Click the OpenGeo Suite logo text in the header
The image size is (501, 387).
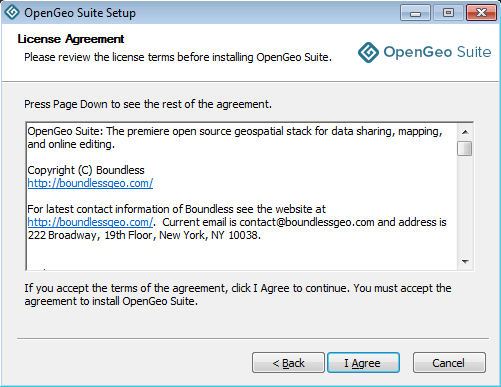(x=437, y=52)
